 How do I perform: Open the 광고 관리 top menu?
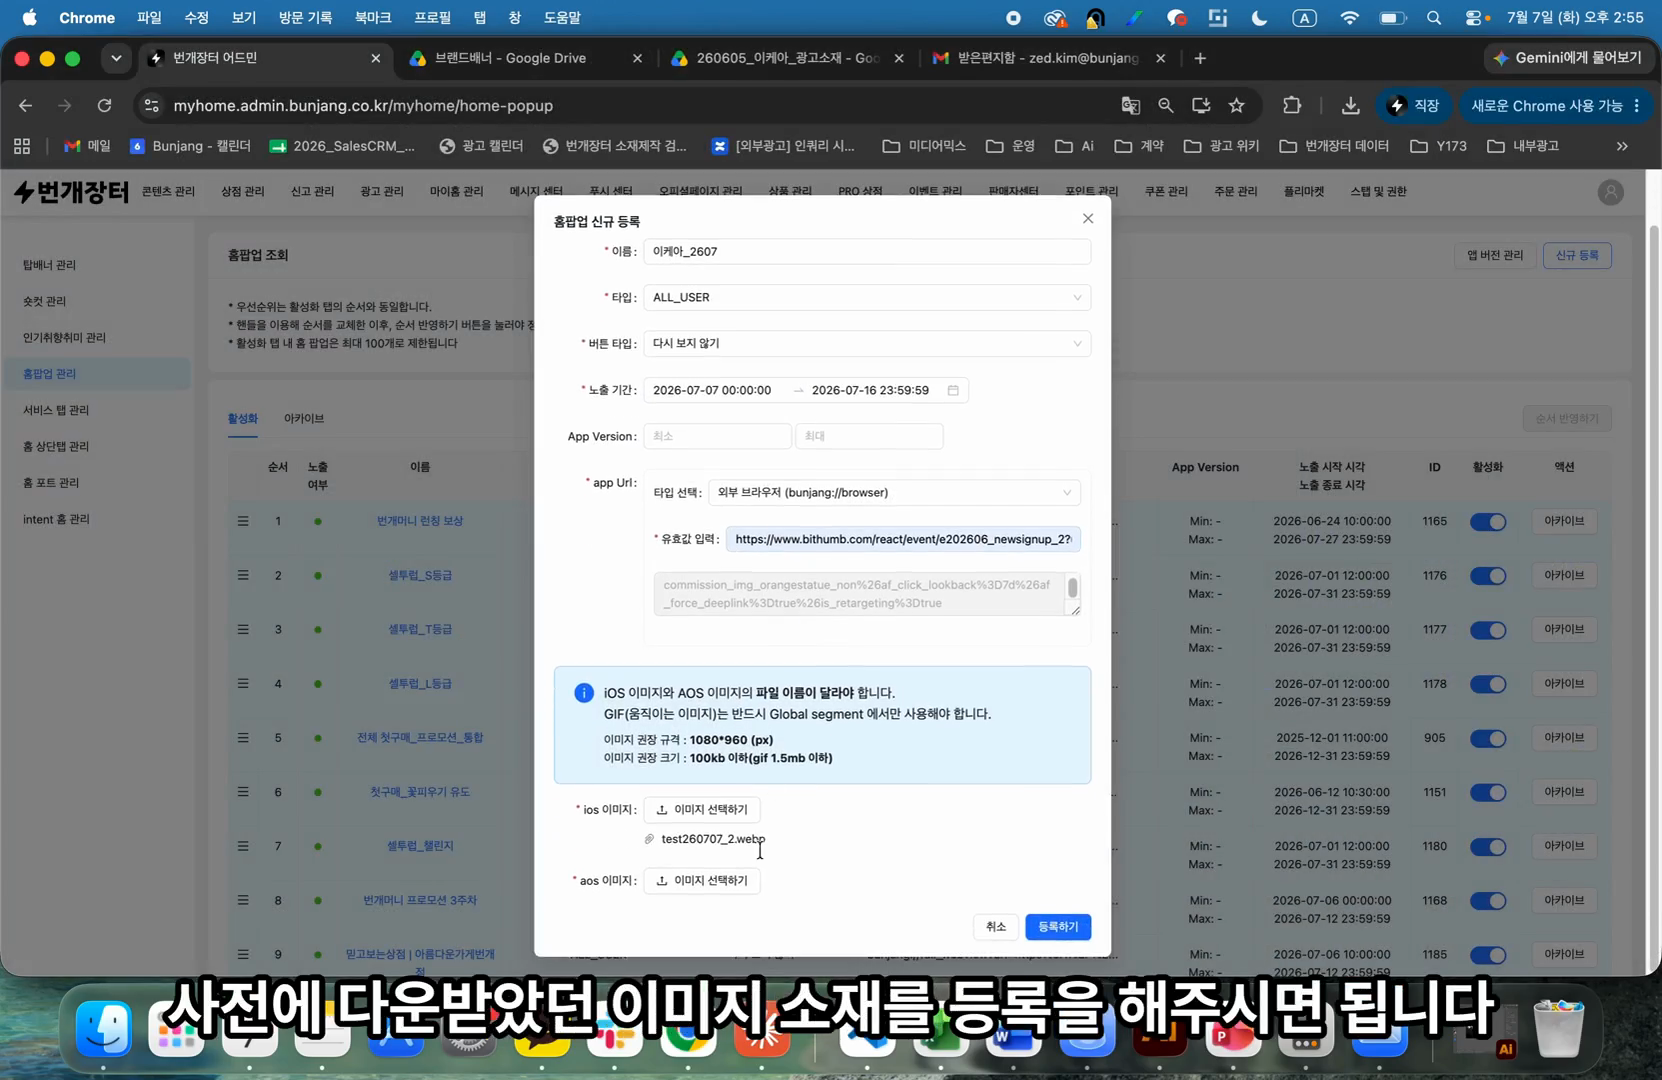[382, 191]
